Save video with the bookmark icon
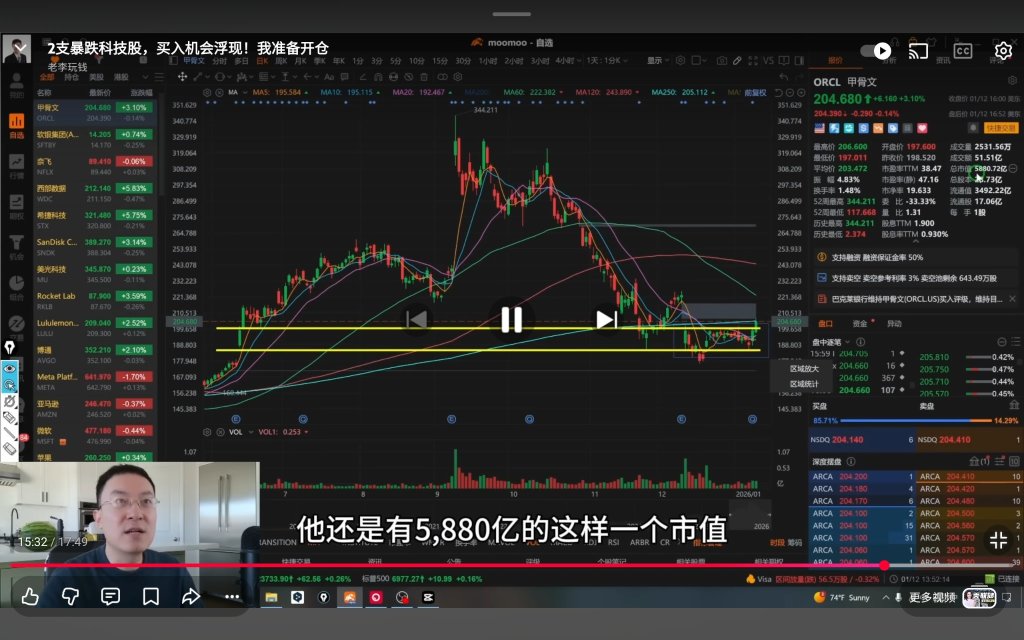 click(151, 596)
